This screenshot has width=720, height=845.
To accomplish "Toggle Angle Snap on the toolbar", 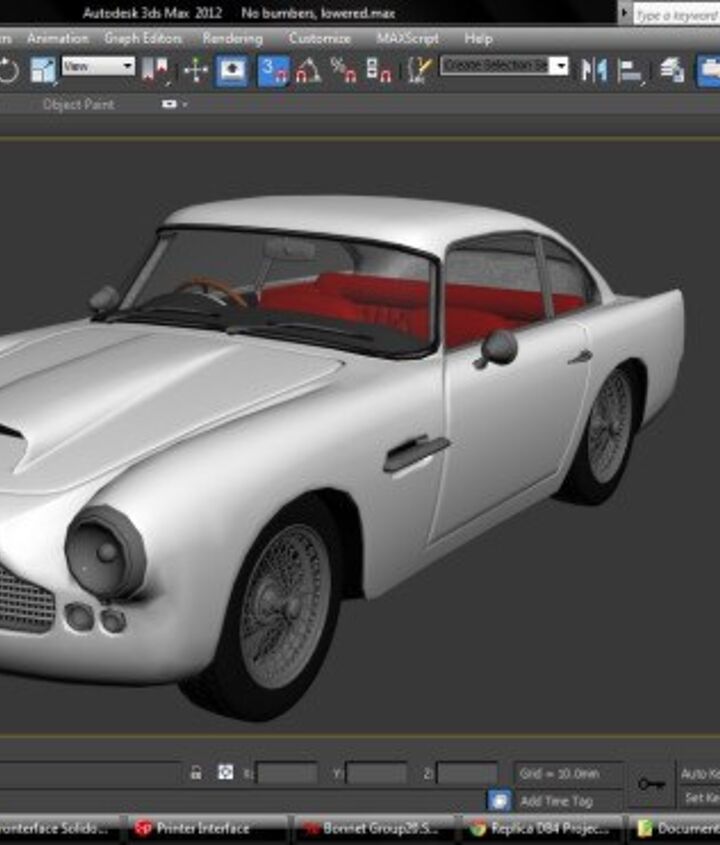I will [308, 70].
